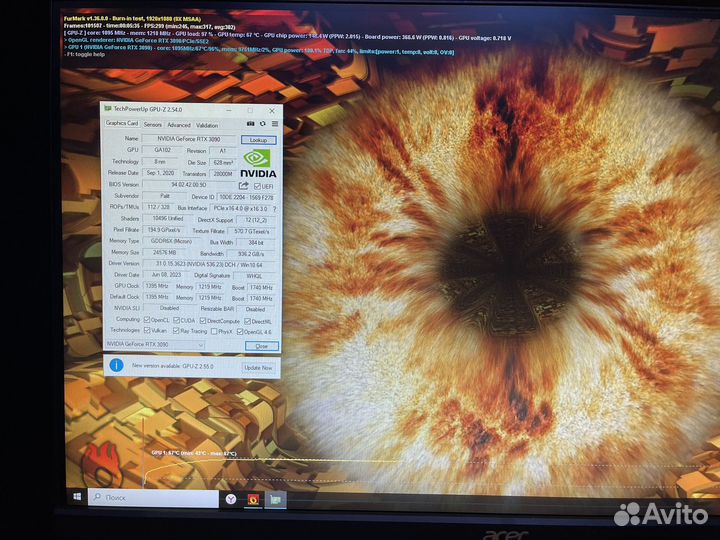
Task: Click the 8 nm Technology value
Action: (160, 162)
